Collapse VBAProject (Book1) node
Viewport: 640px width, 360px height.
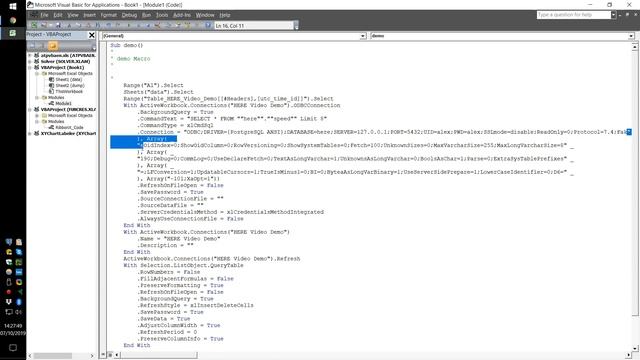(x=30, y=67)
